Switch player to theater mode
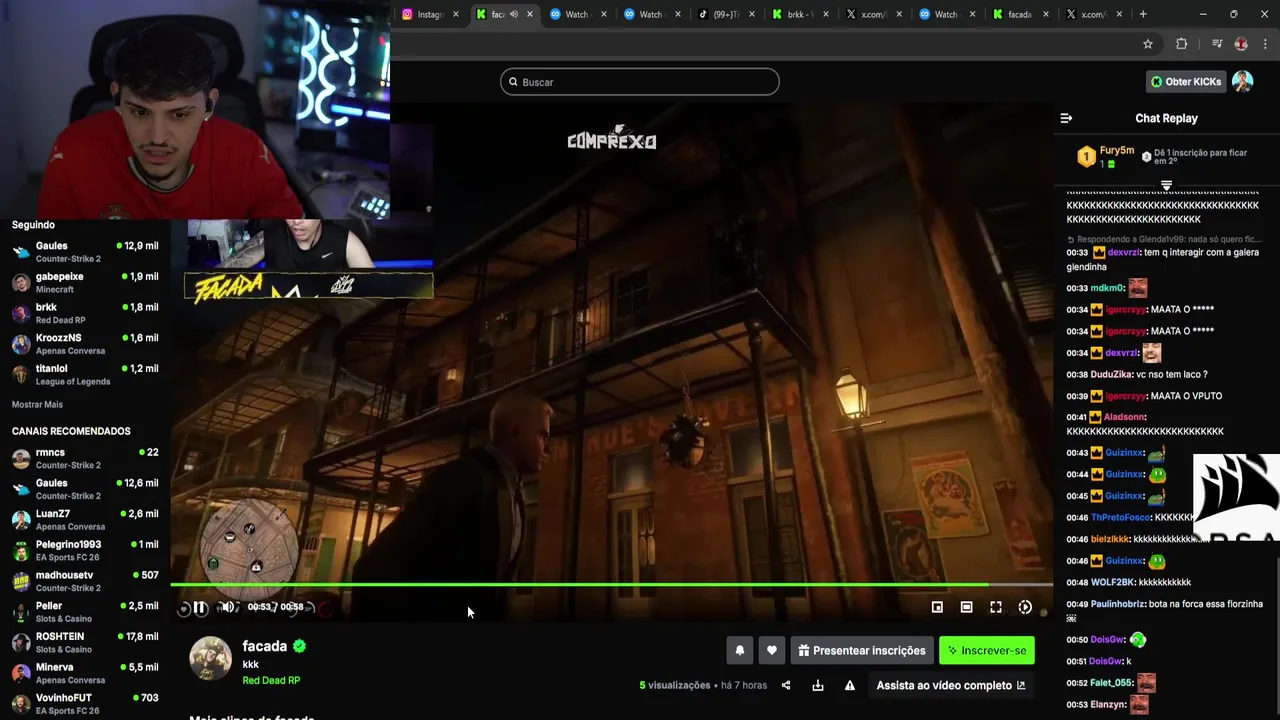This screenshot has width=1280, height=720. point(966,607)
